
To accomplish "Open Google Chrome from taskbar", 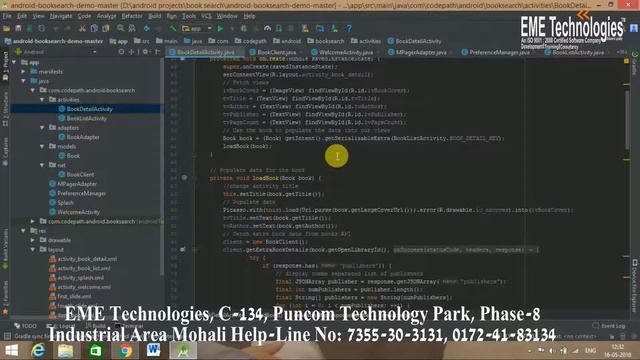I will tap(126, 351).
